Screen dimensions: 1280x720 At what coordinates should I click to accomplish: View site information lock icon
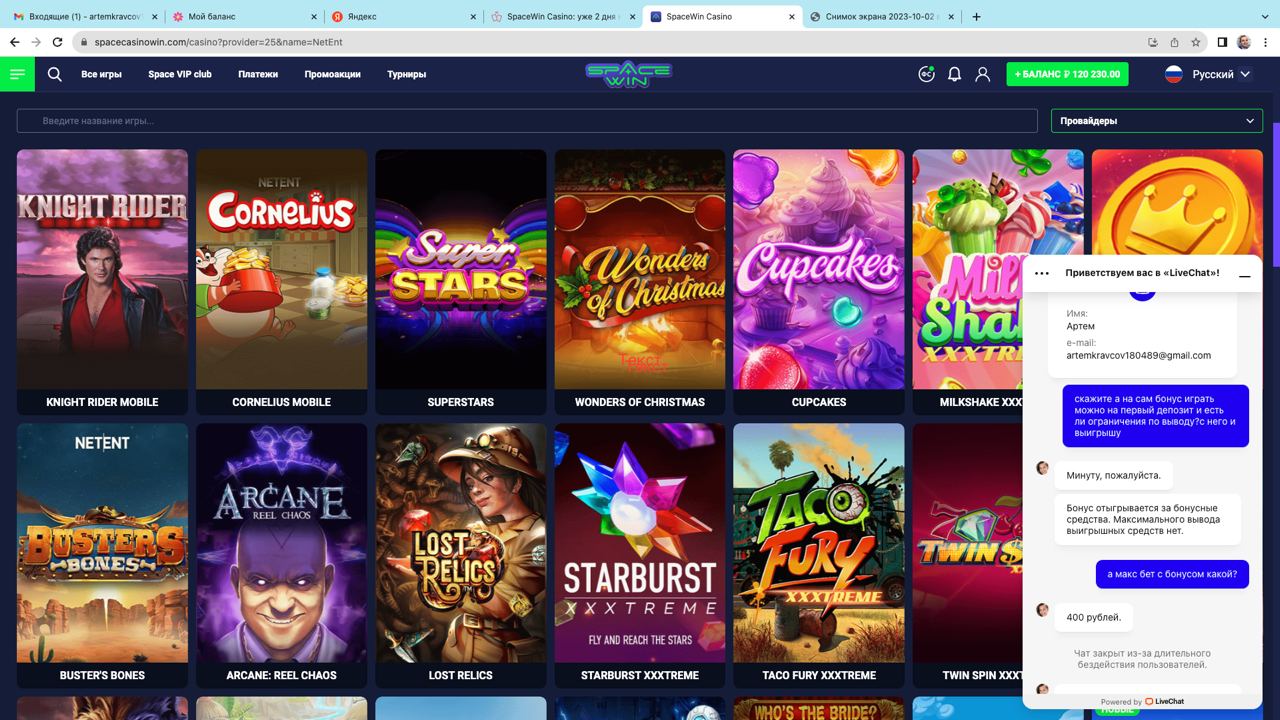click(85, 42)
